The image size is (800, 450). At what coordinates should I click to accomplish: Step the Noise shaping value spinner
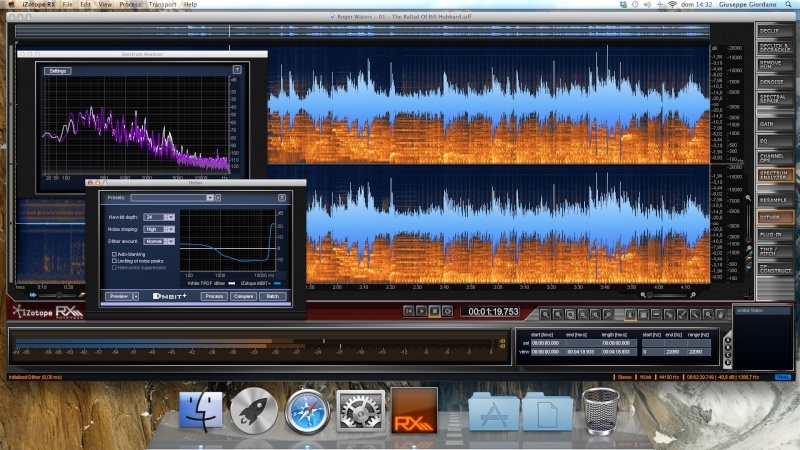(x=165, y=229)
